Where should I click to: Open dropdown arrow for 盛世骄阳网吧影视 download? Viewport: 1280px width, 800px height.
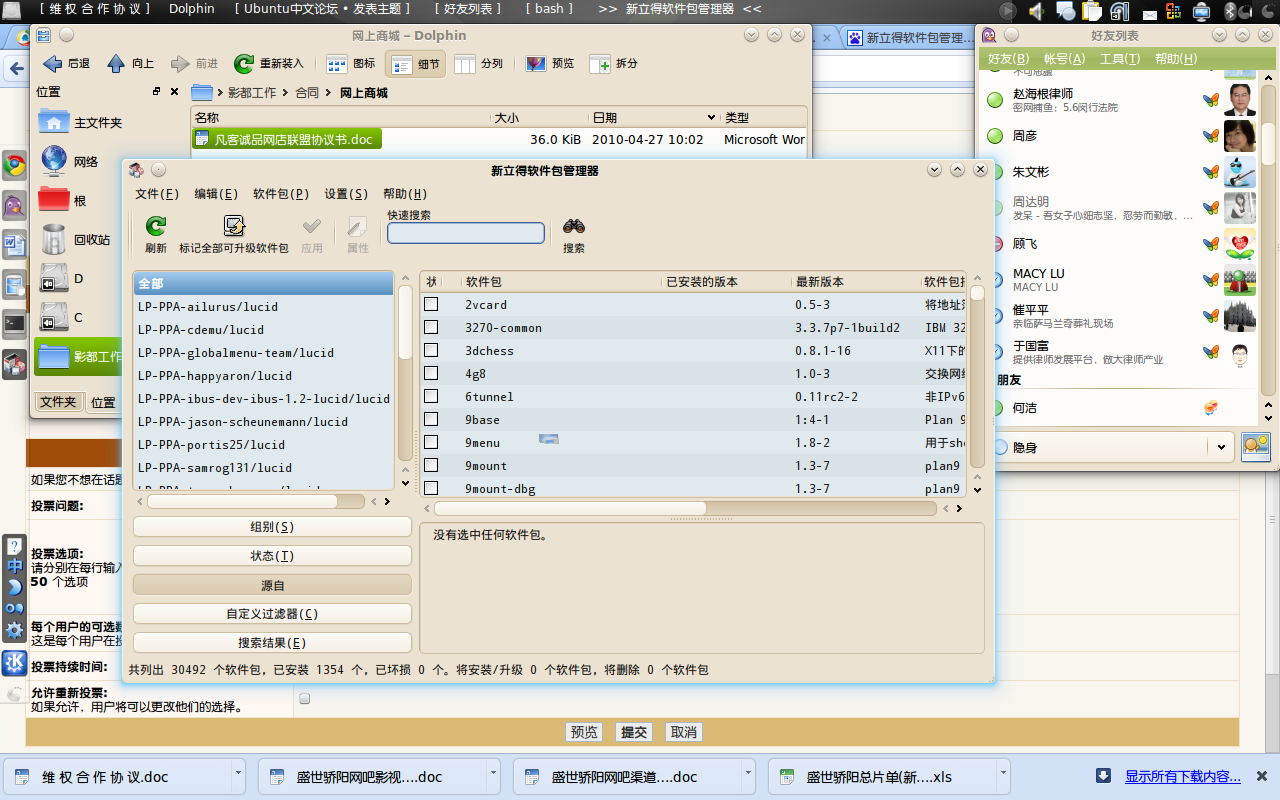coord(494,775)
